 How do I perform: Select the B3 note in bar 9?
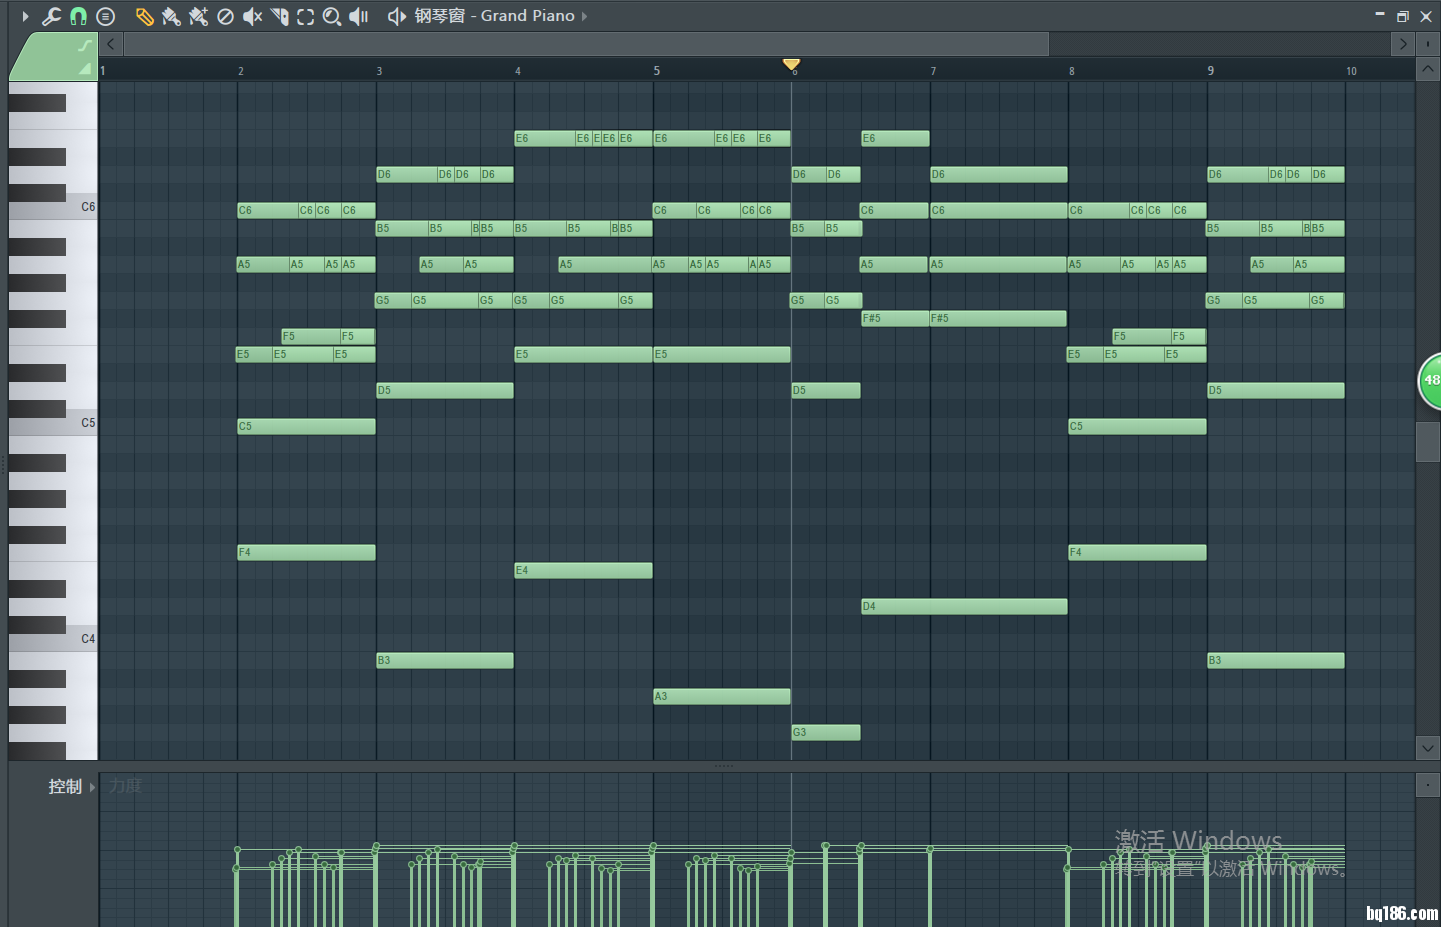coord(1276,660)
